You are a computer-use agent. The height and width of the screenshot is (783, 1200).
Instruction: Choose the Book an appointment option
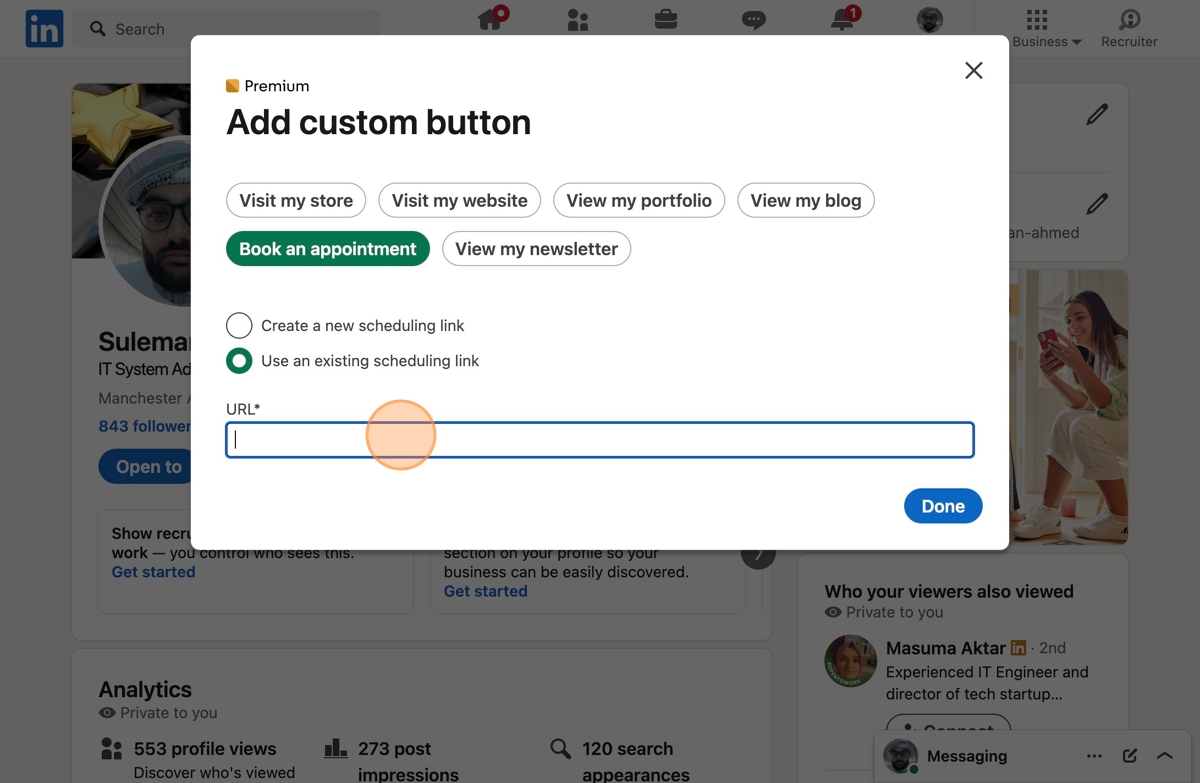[x=328, y=249]
